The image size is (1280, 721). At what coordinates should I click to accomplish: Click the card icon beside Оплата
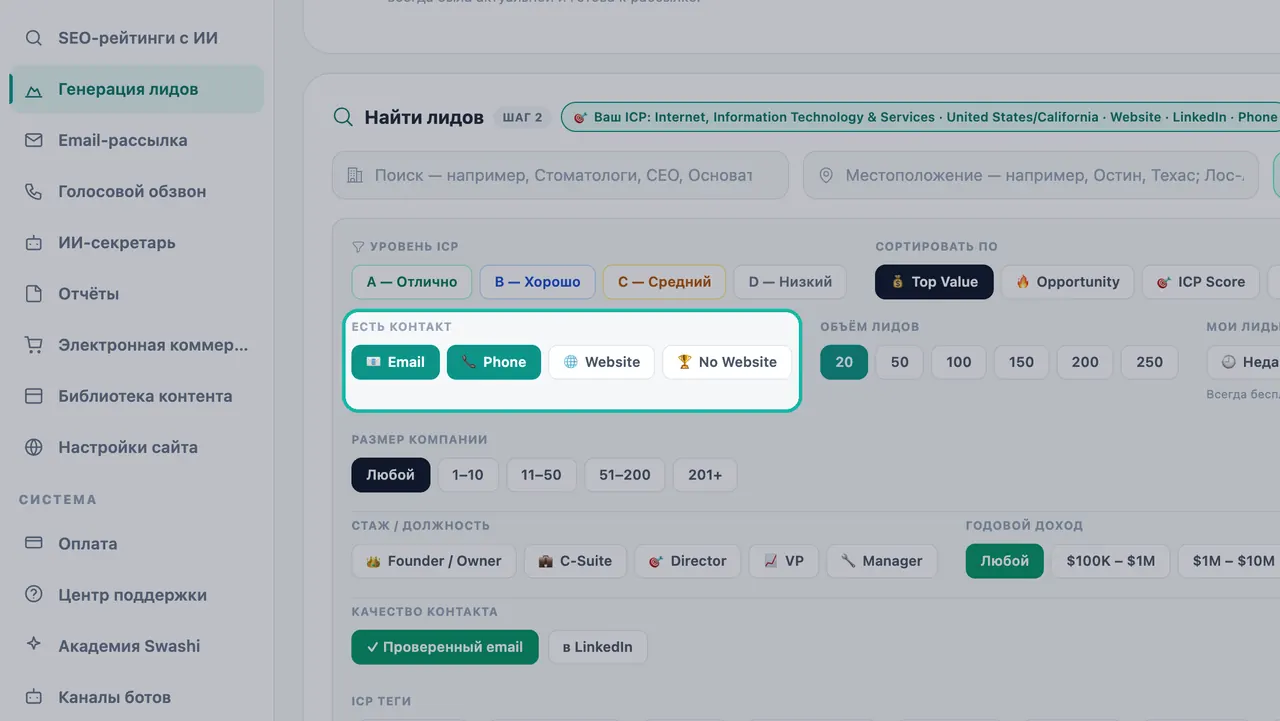(x=34, y=543)
